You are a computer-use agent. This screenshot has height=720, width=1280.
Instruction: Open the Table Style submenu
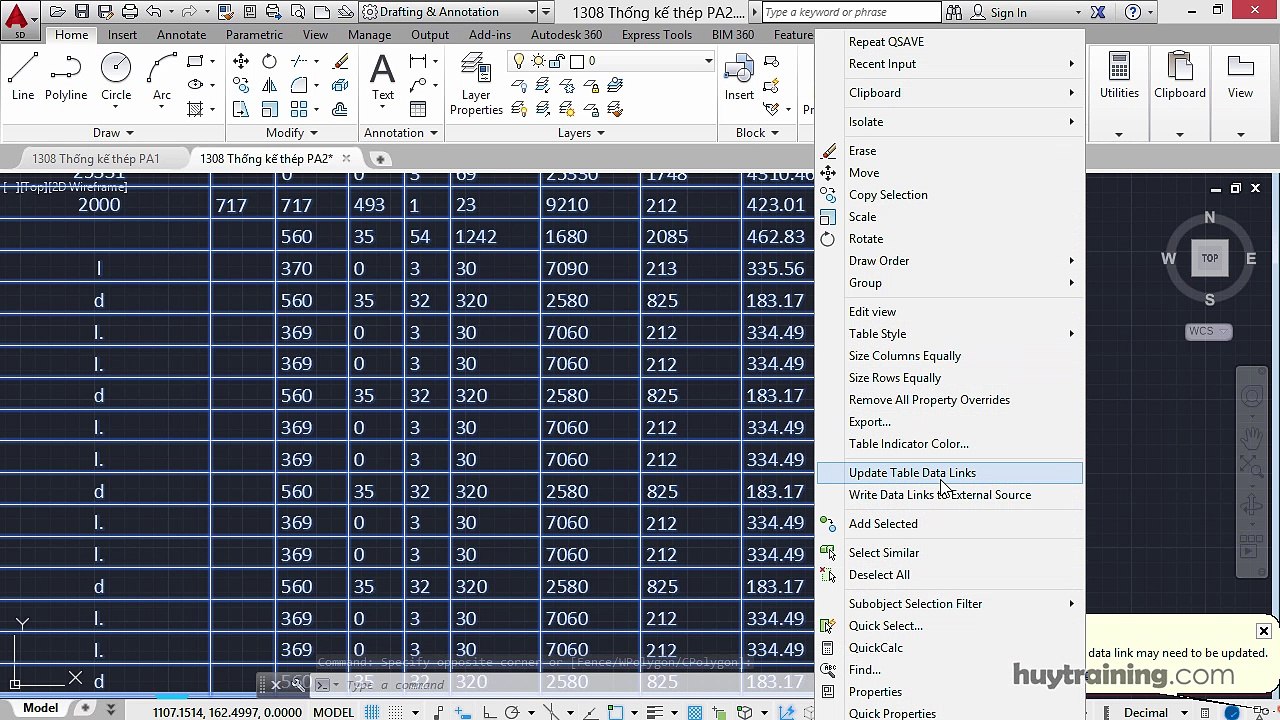[950, 334]
